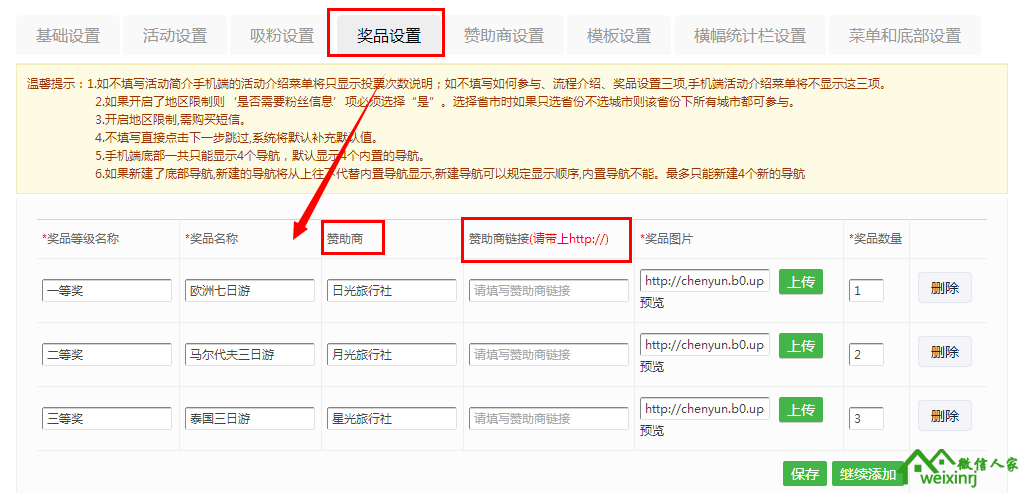Select the 吸粉设置 tab

(x=282, y=36)
